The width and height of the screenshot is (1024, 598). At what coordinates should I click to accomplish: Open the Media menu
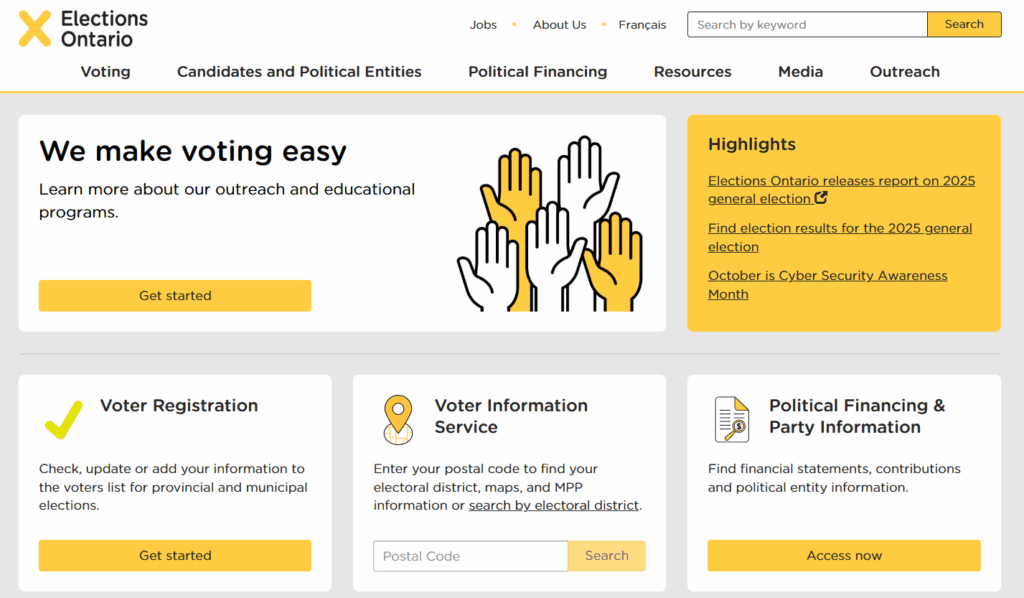(800, 72)
